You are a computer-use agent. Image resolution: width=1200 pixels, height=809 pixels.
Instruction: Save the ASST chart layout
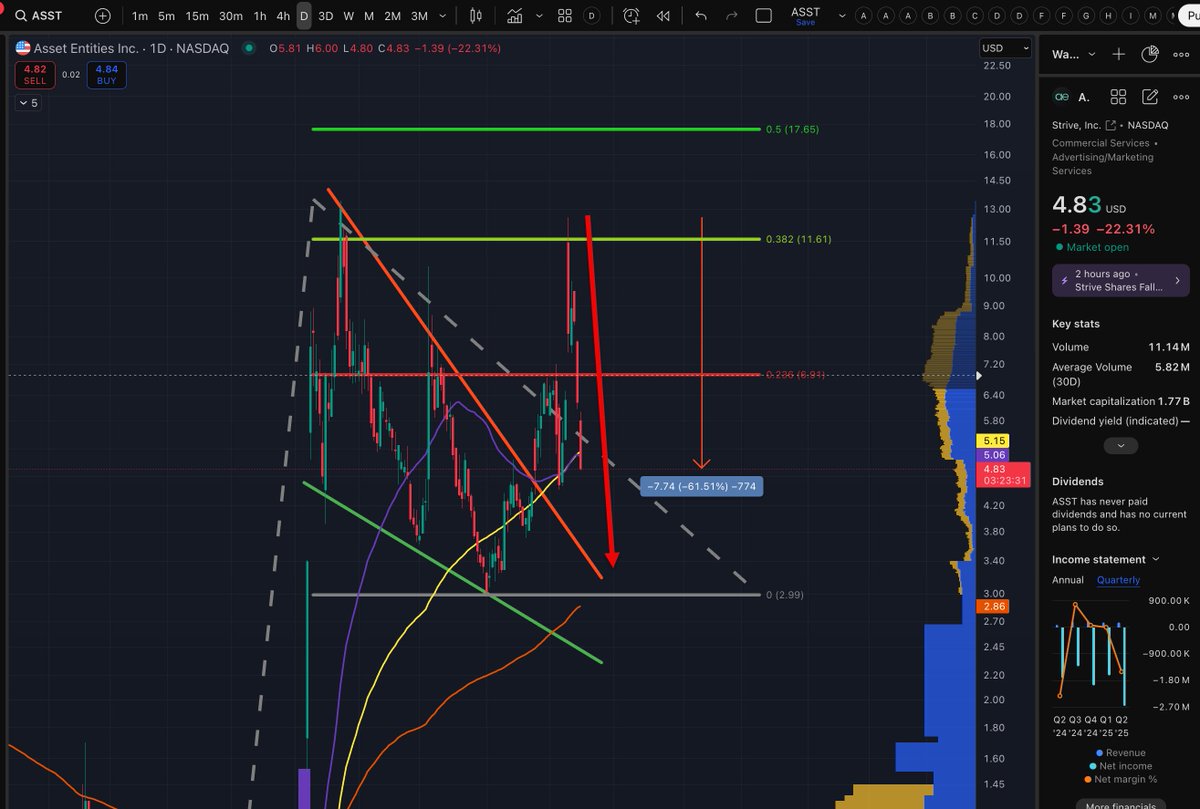click(805, 16)
